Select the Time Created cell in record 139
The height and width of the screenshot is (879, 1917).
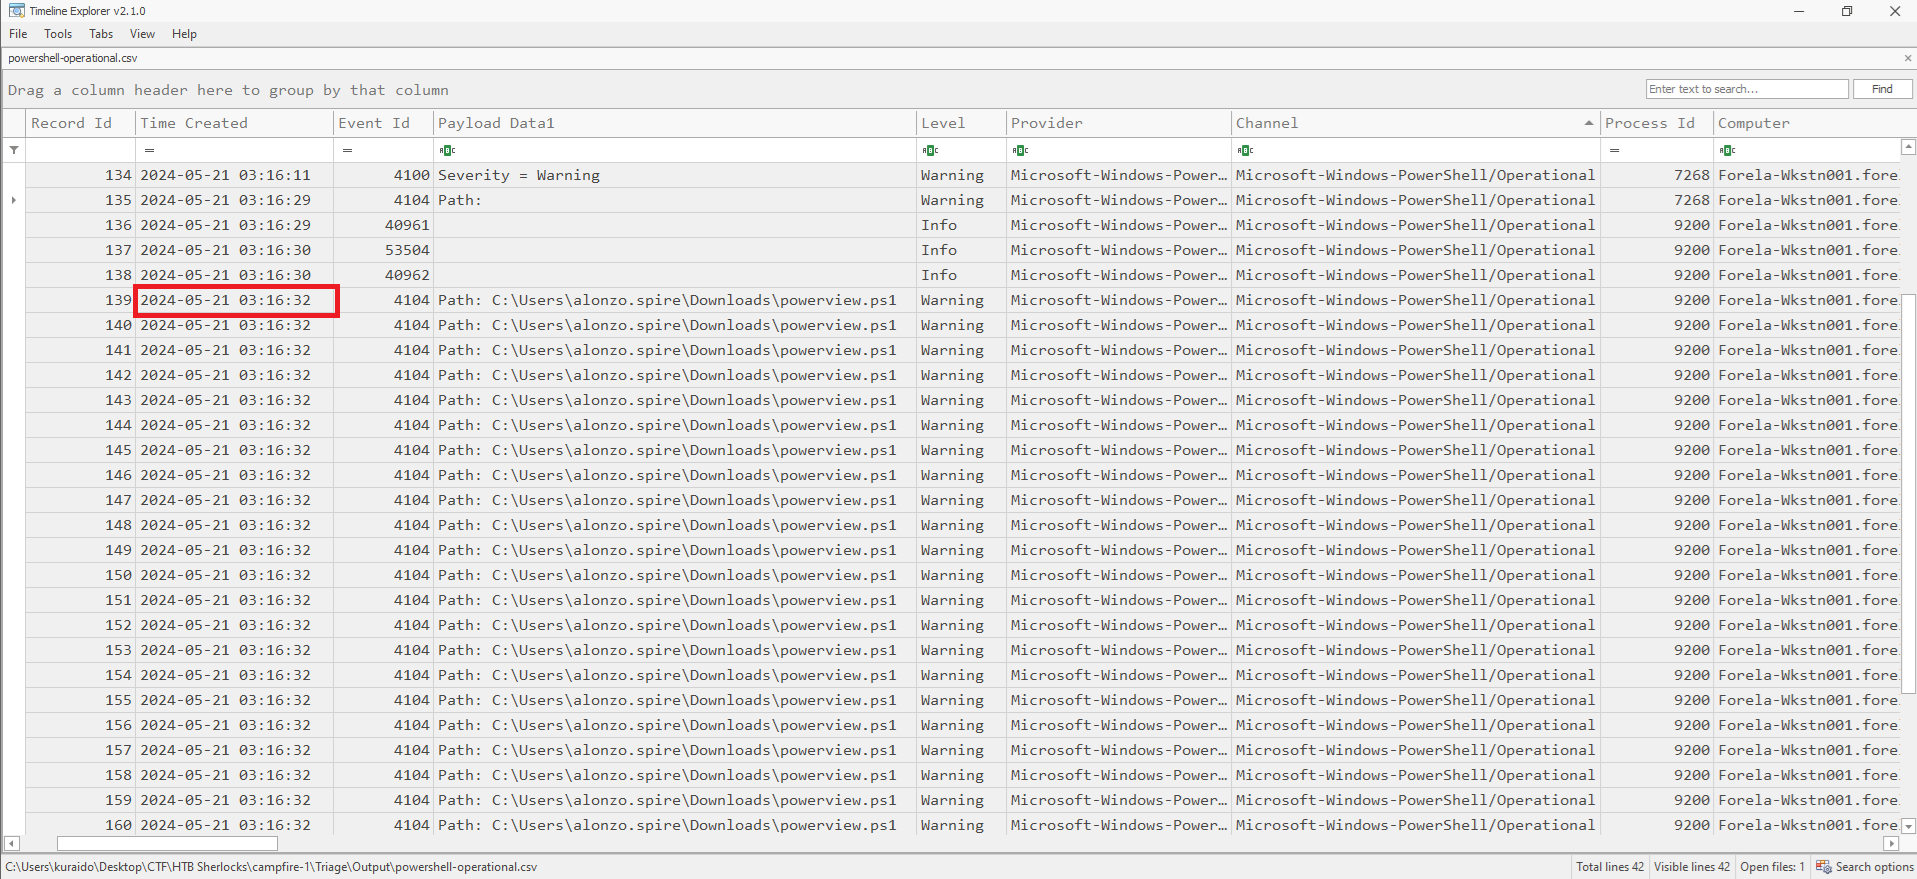(x=235, y=300)
